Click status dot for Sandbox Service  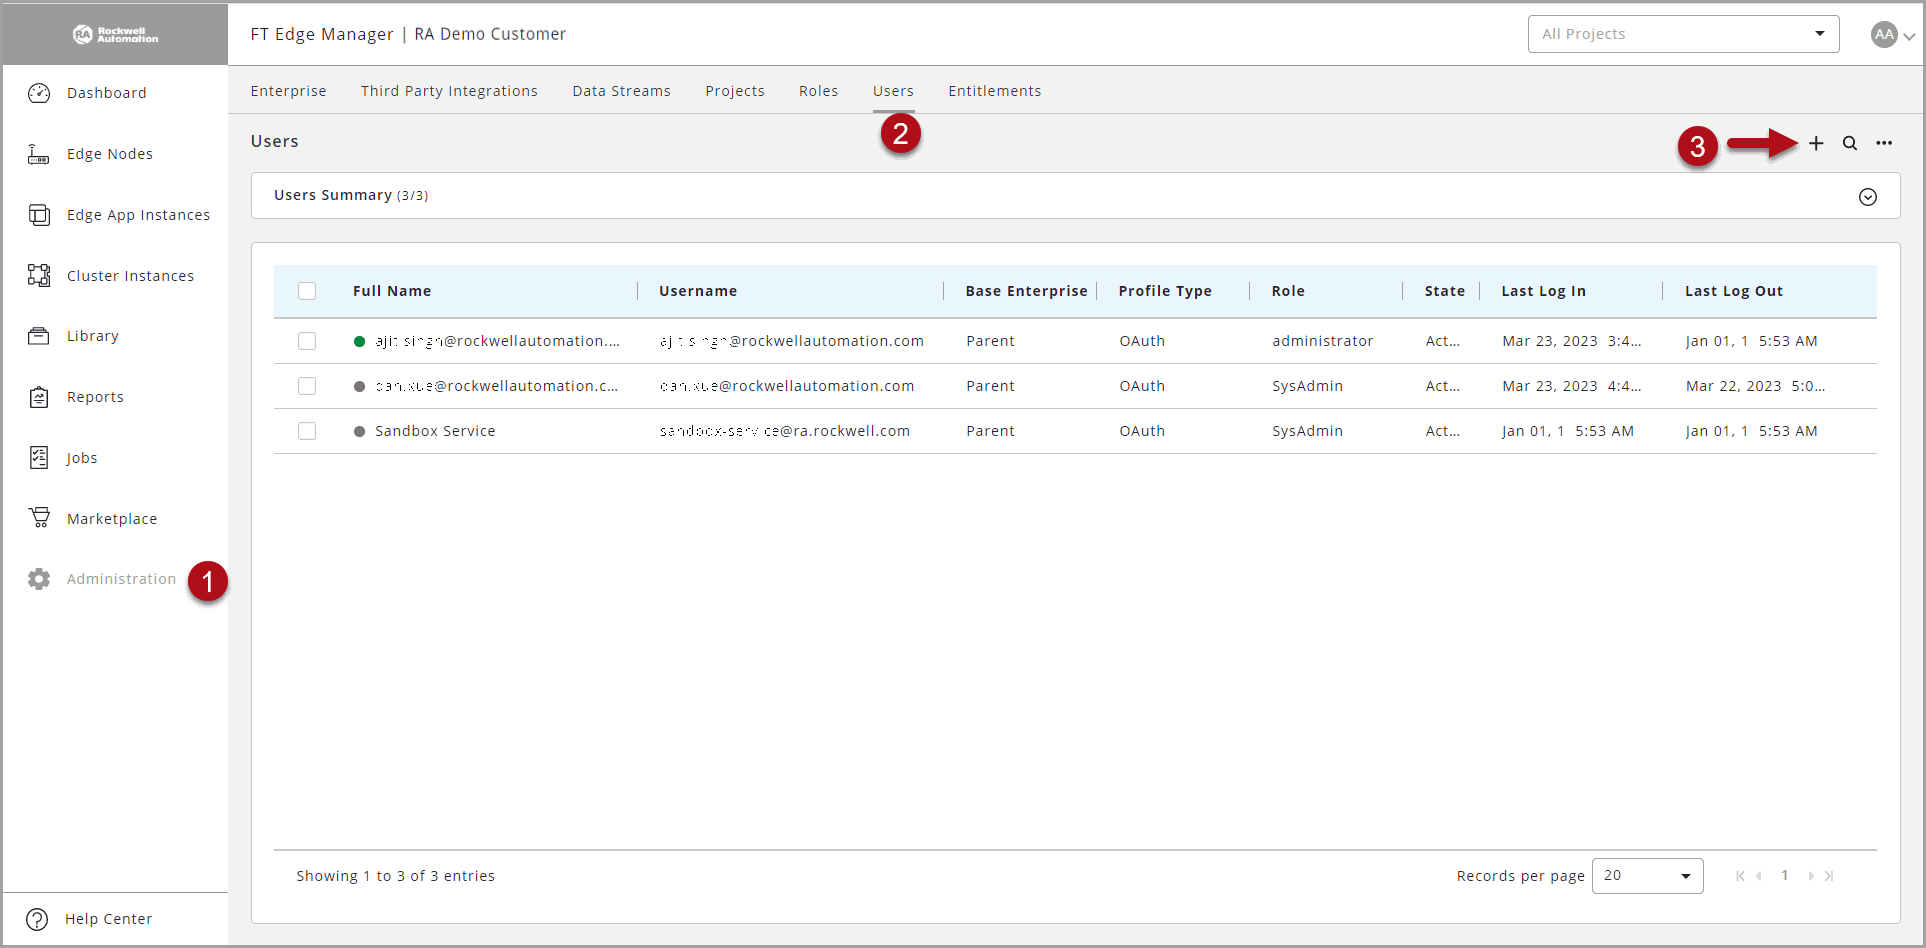pos(360,431)
